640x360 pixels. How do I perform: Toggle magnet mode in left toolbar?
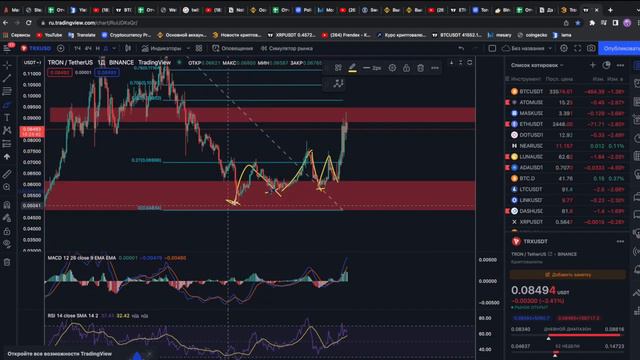click(x=7, y=205)
